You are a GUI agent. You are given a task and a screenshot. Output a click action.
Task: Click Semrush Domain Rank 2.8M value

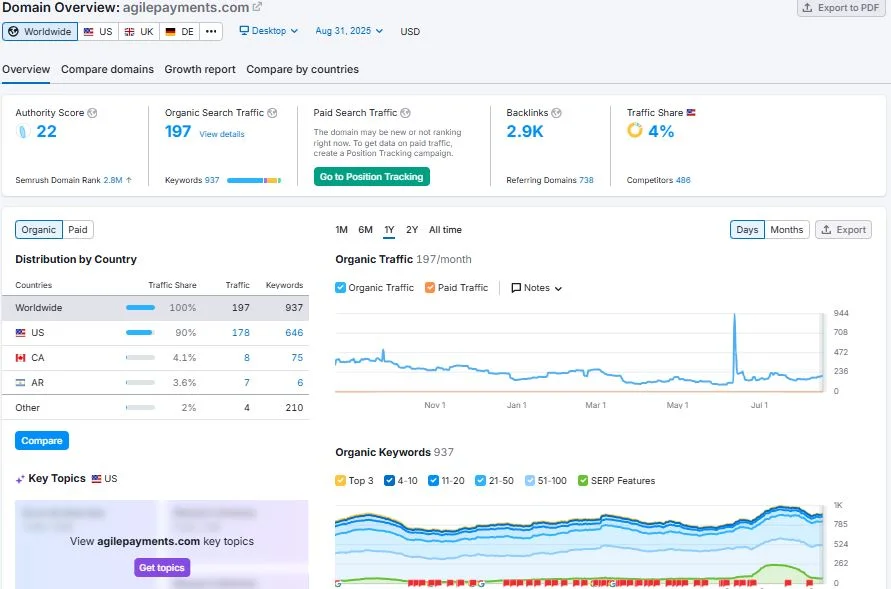click(113, 180)
